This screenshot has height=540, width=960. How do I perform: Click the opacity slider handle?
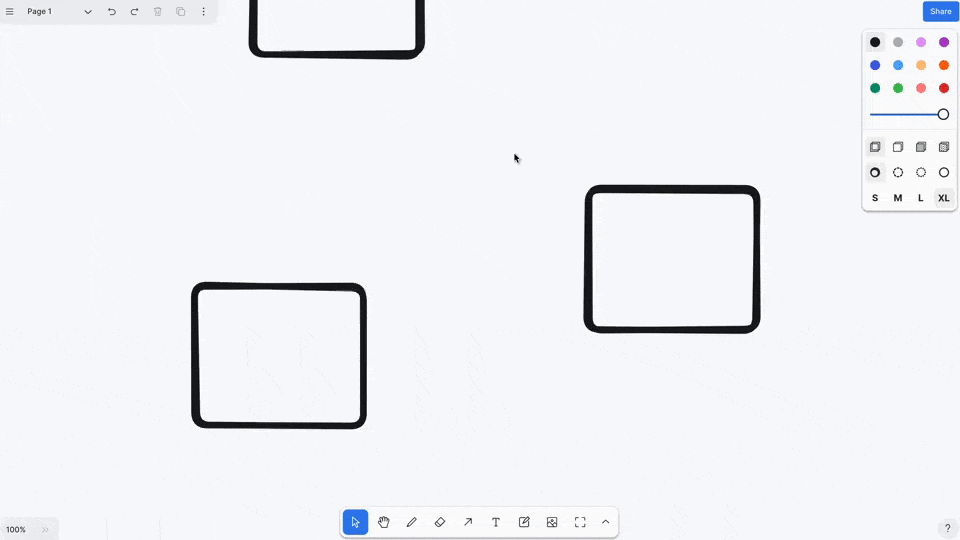pyautogui.click(x=943, y=114)
